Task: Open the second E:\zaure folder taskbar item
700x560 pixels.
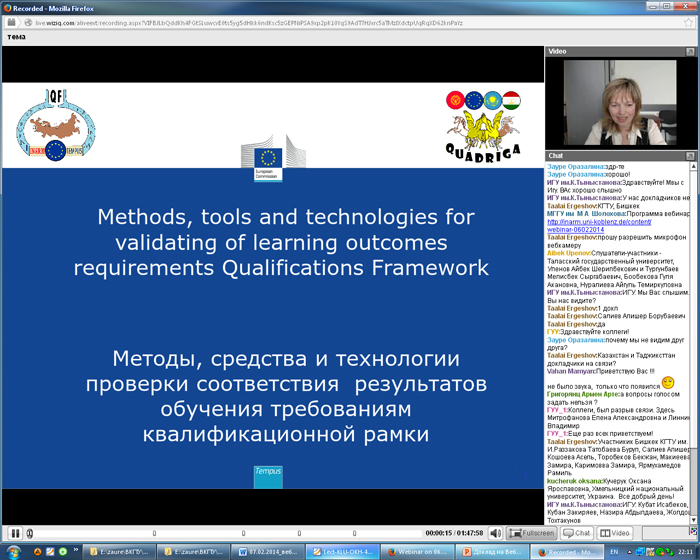Action: point(194,552)
